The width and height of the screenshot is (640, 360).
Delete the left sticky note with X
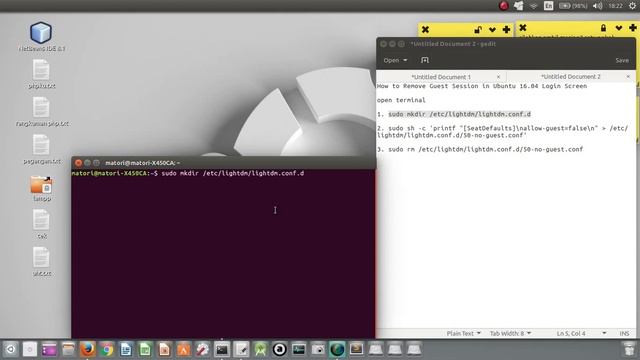(x=425, y=29)
